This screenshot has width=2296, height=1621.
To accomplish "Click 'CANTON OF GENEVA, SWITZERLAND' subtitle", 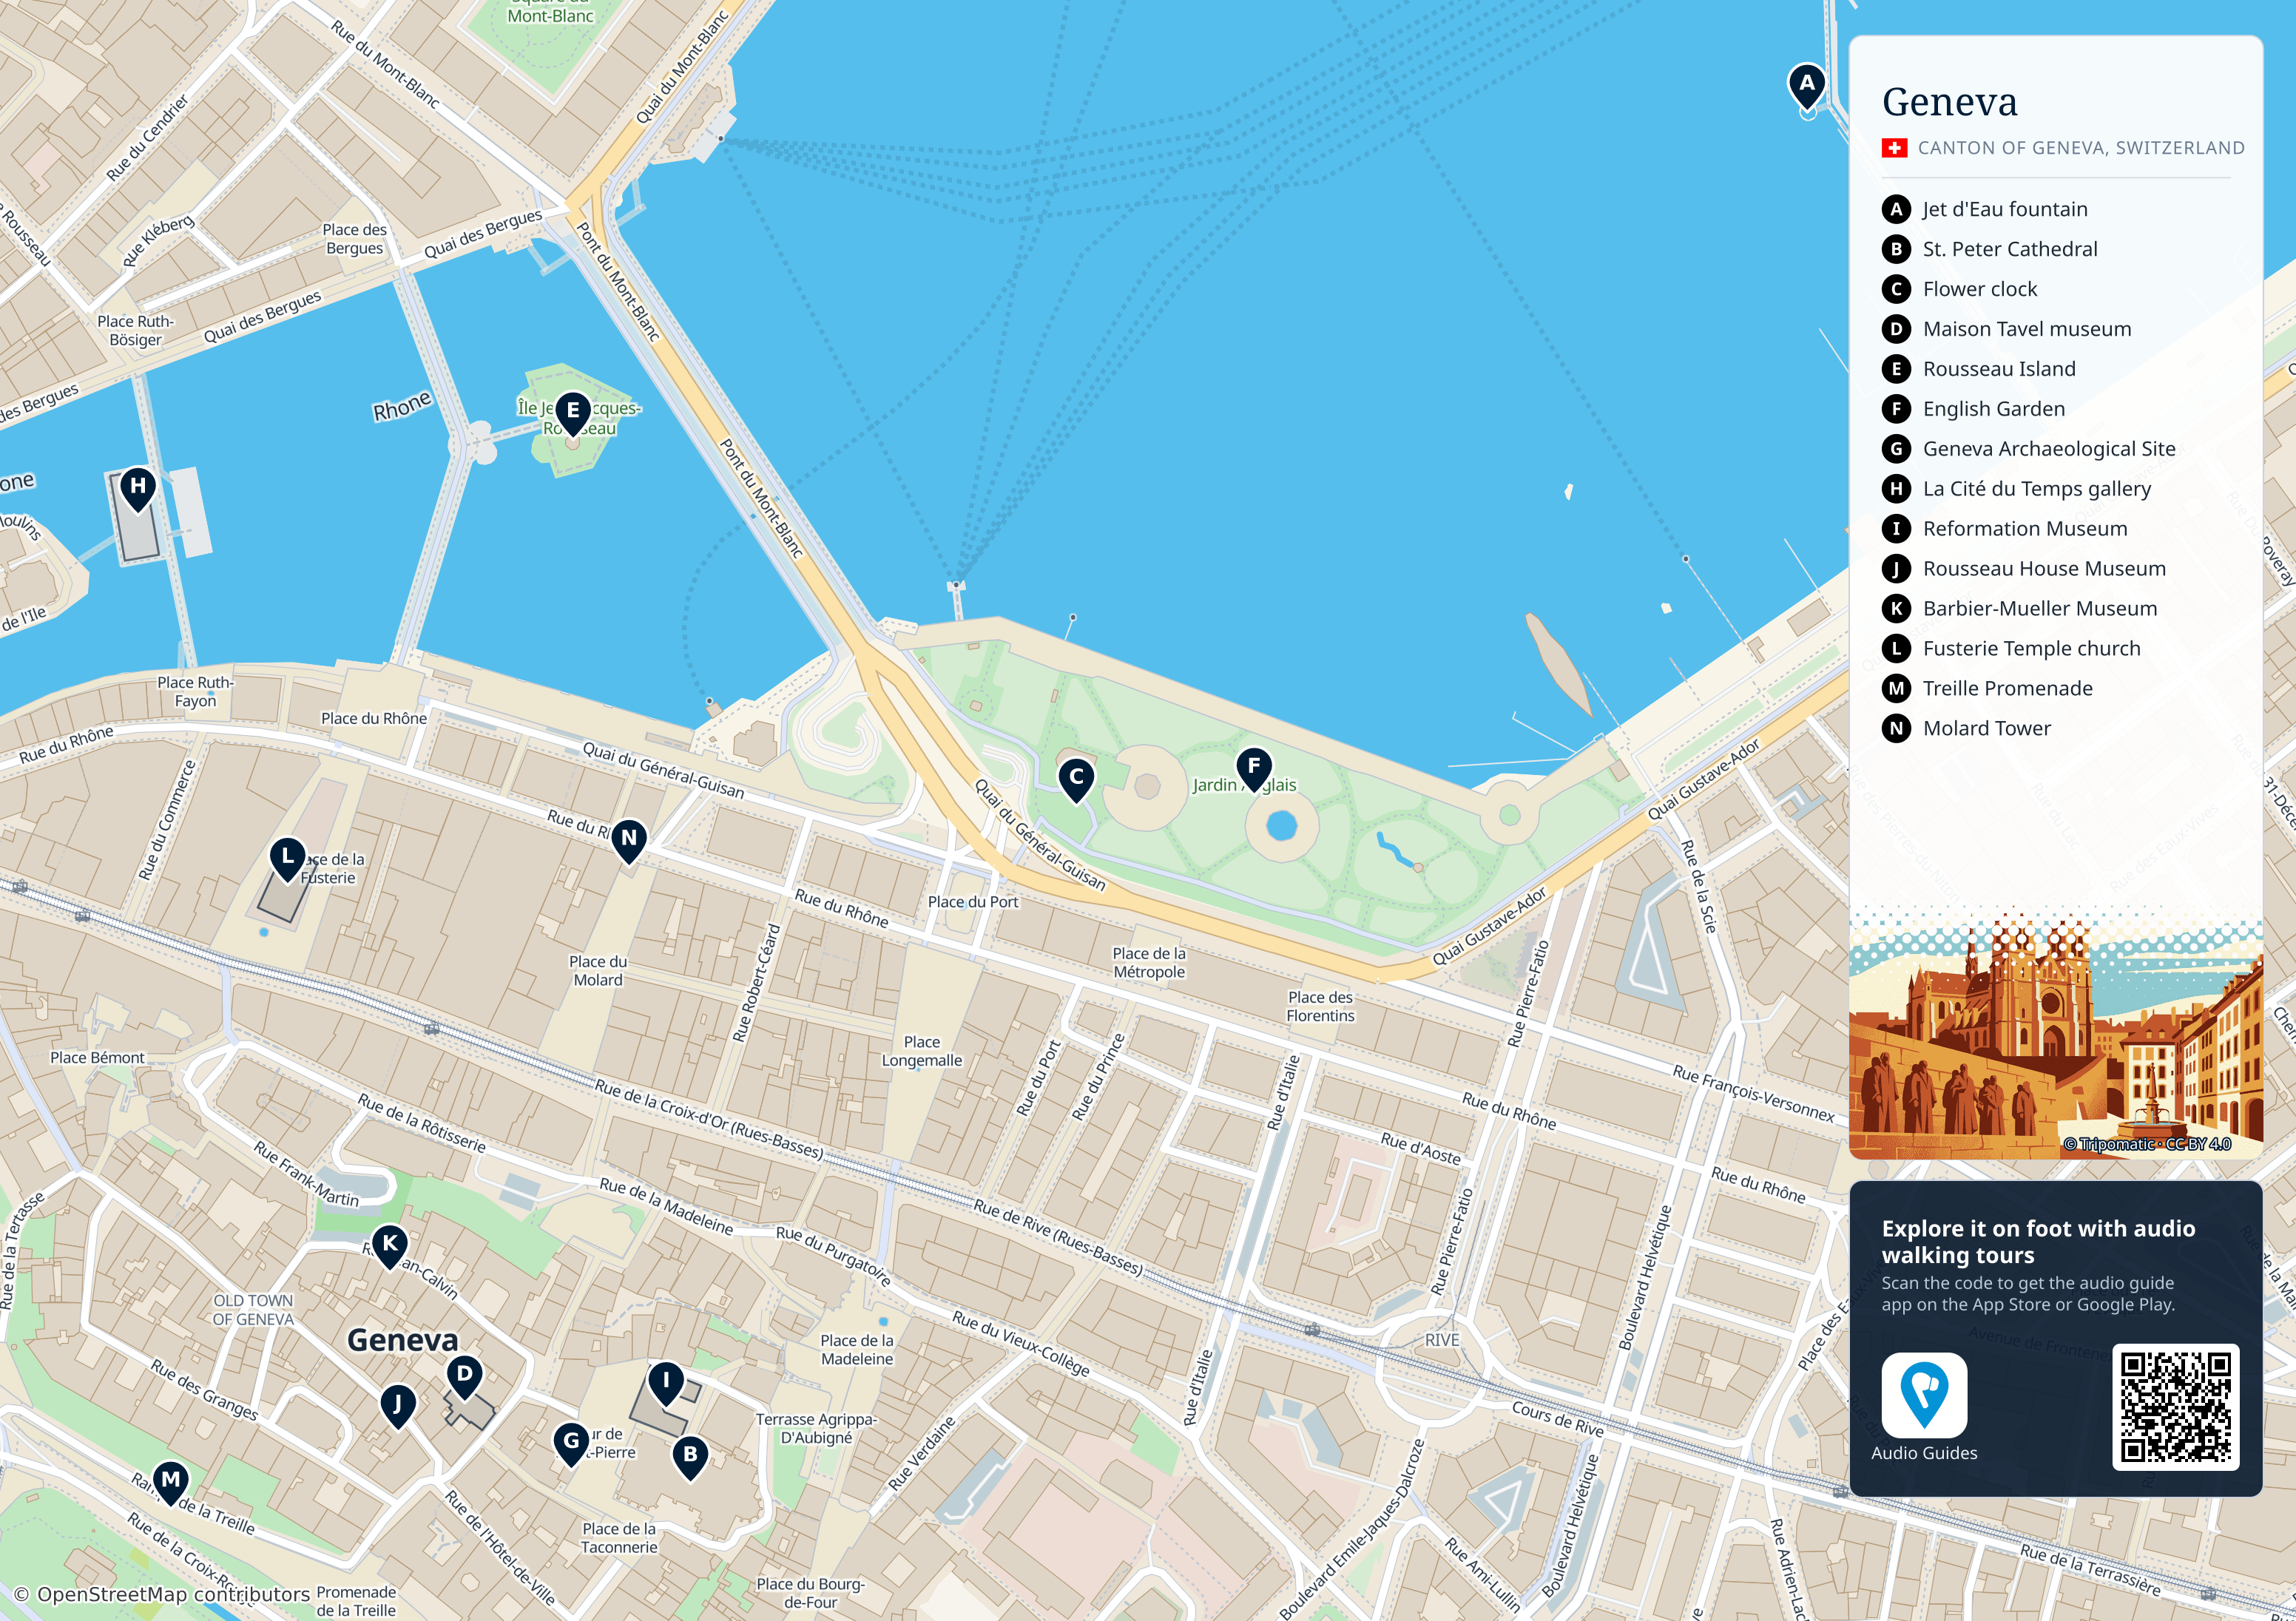I will (x=2081, y=148).
